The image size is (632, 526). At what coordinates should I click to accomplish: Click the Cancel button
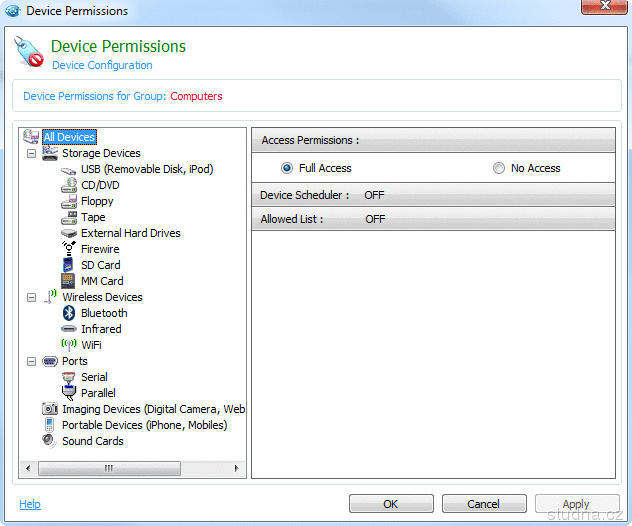(x=484, y=504)
